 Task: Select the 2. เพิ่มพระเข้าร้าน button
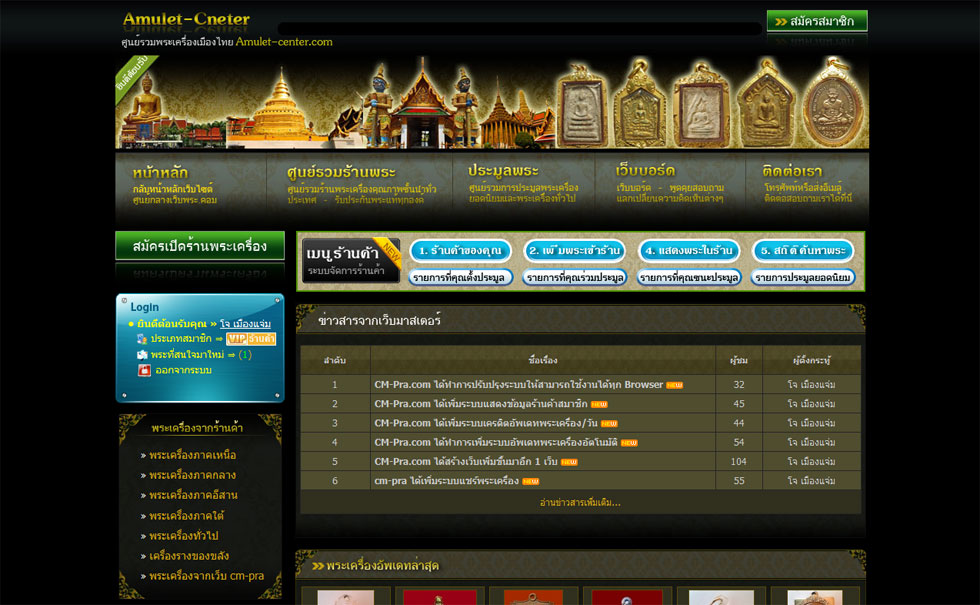coord(575,250)
